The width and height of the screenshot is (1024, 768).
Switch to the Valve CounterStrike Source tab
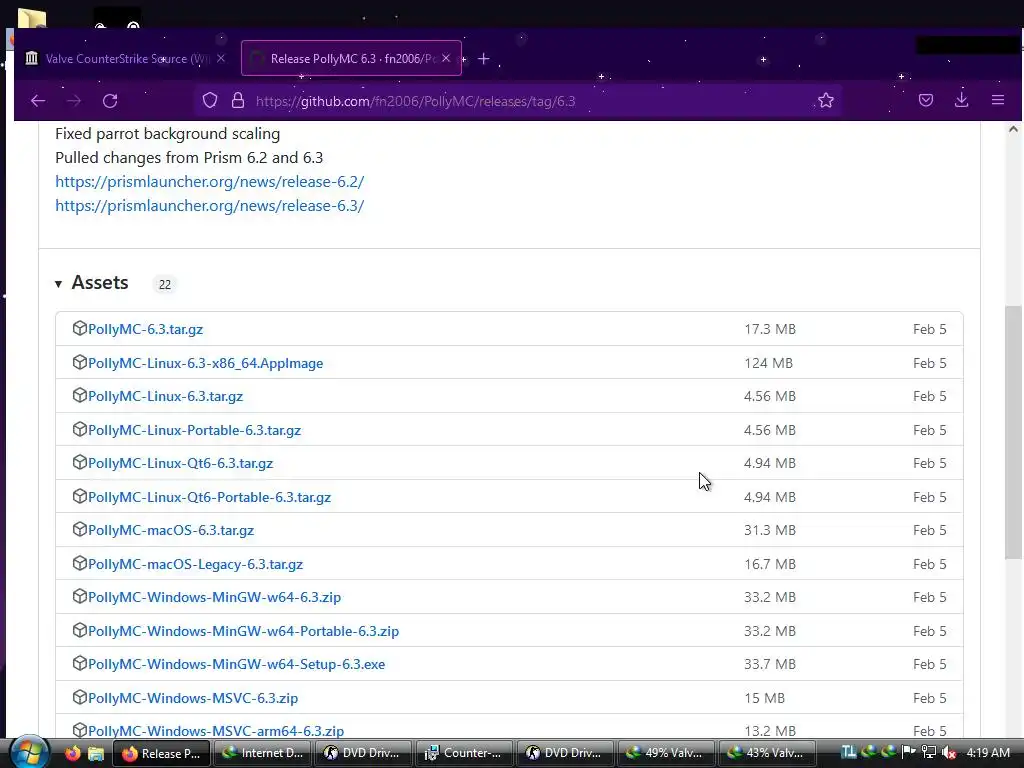pyautogui.click(x=124, y=58)
